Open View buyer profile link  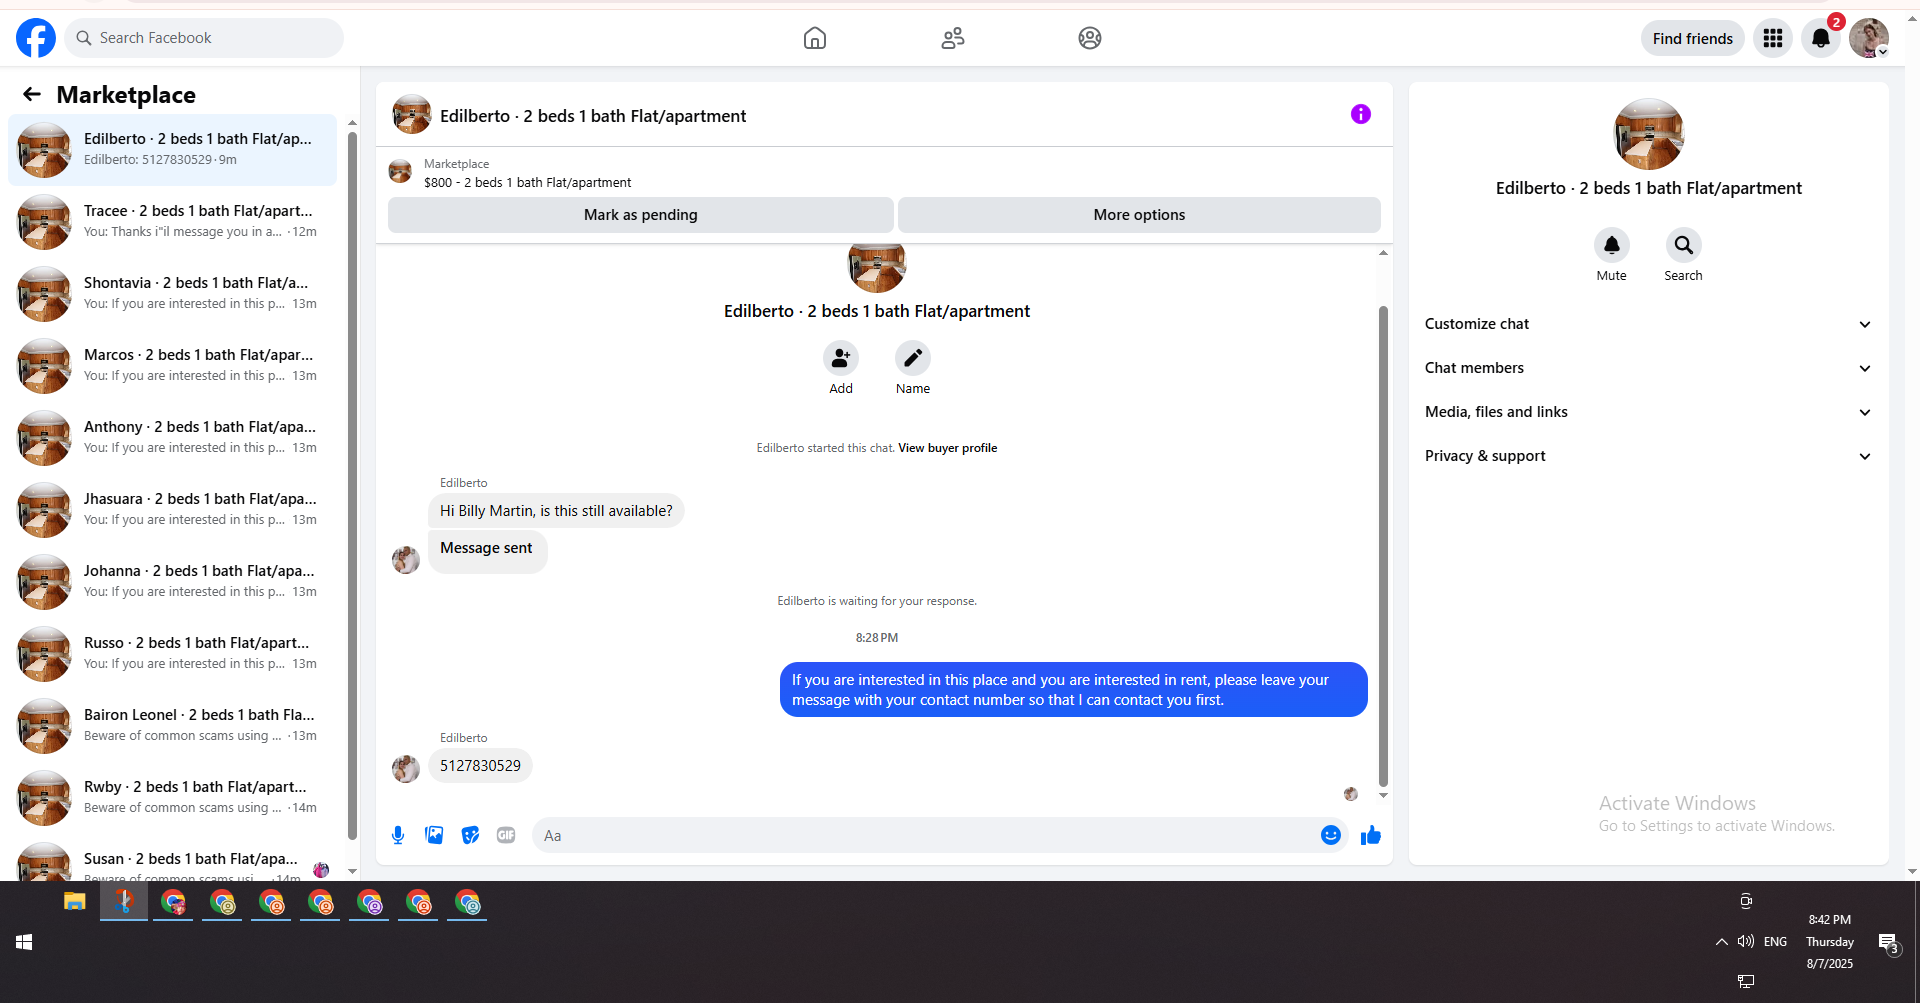click(947, 448)
